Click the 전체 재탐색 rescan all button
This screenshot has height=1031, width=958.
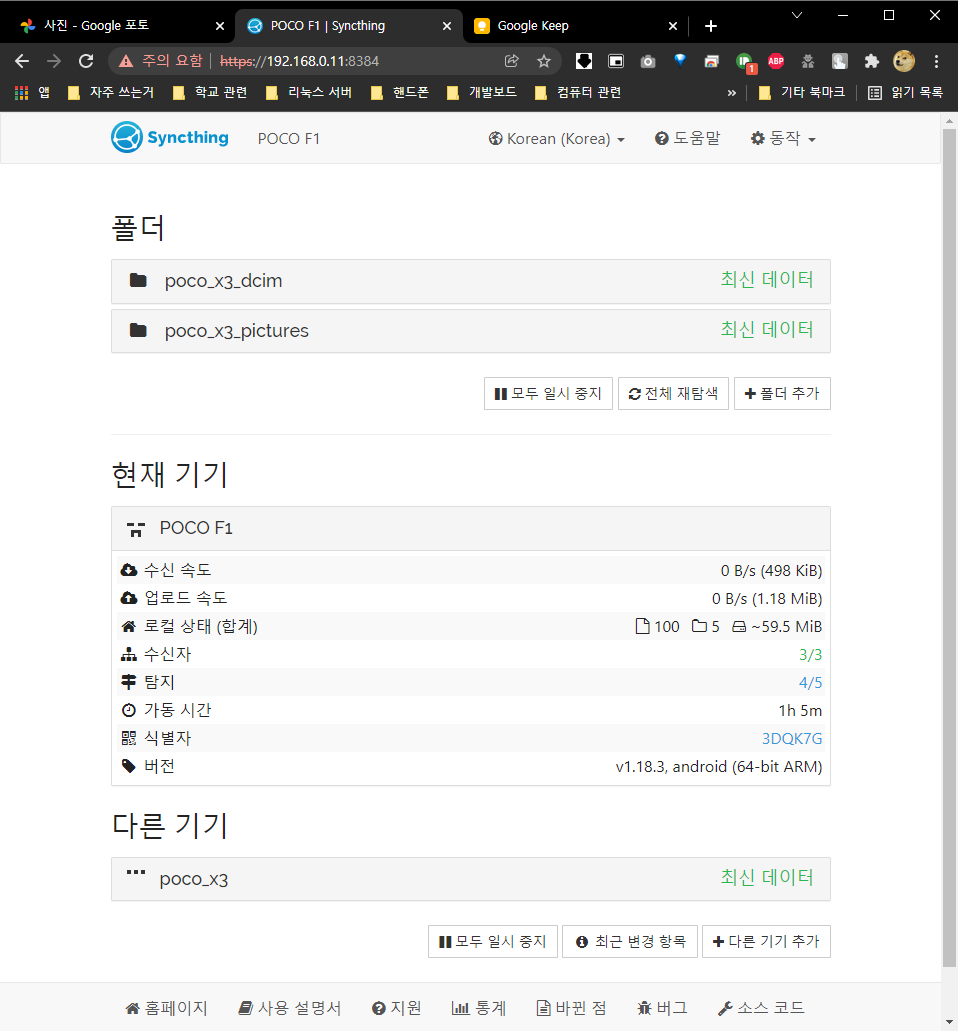673,393
